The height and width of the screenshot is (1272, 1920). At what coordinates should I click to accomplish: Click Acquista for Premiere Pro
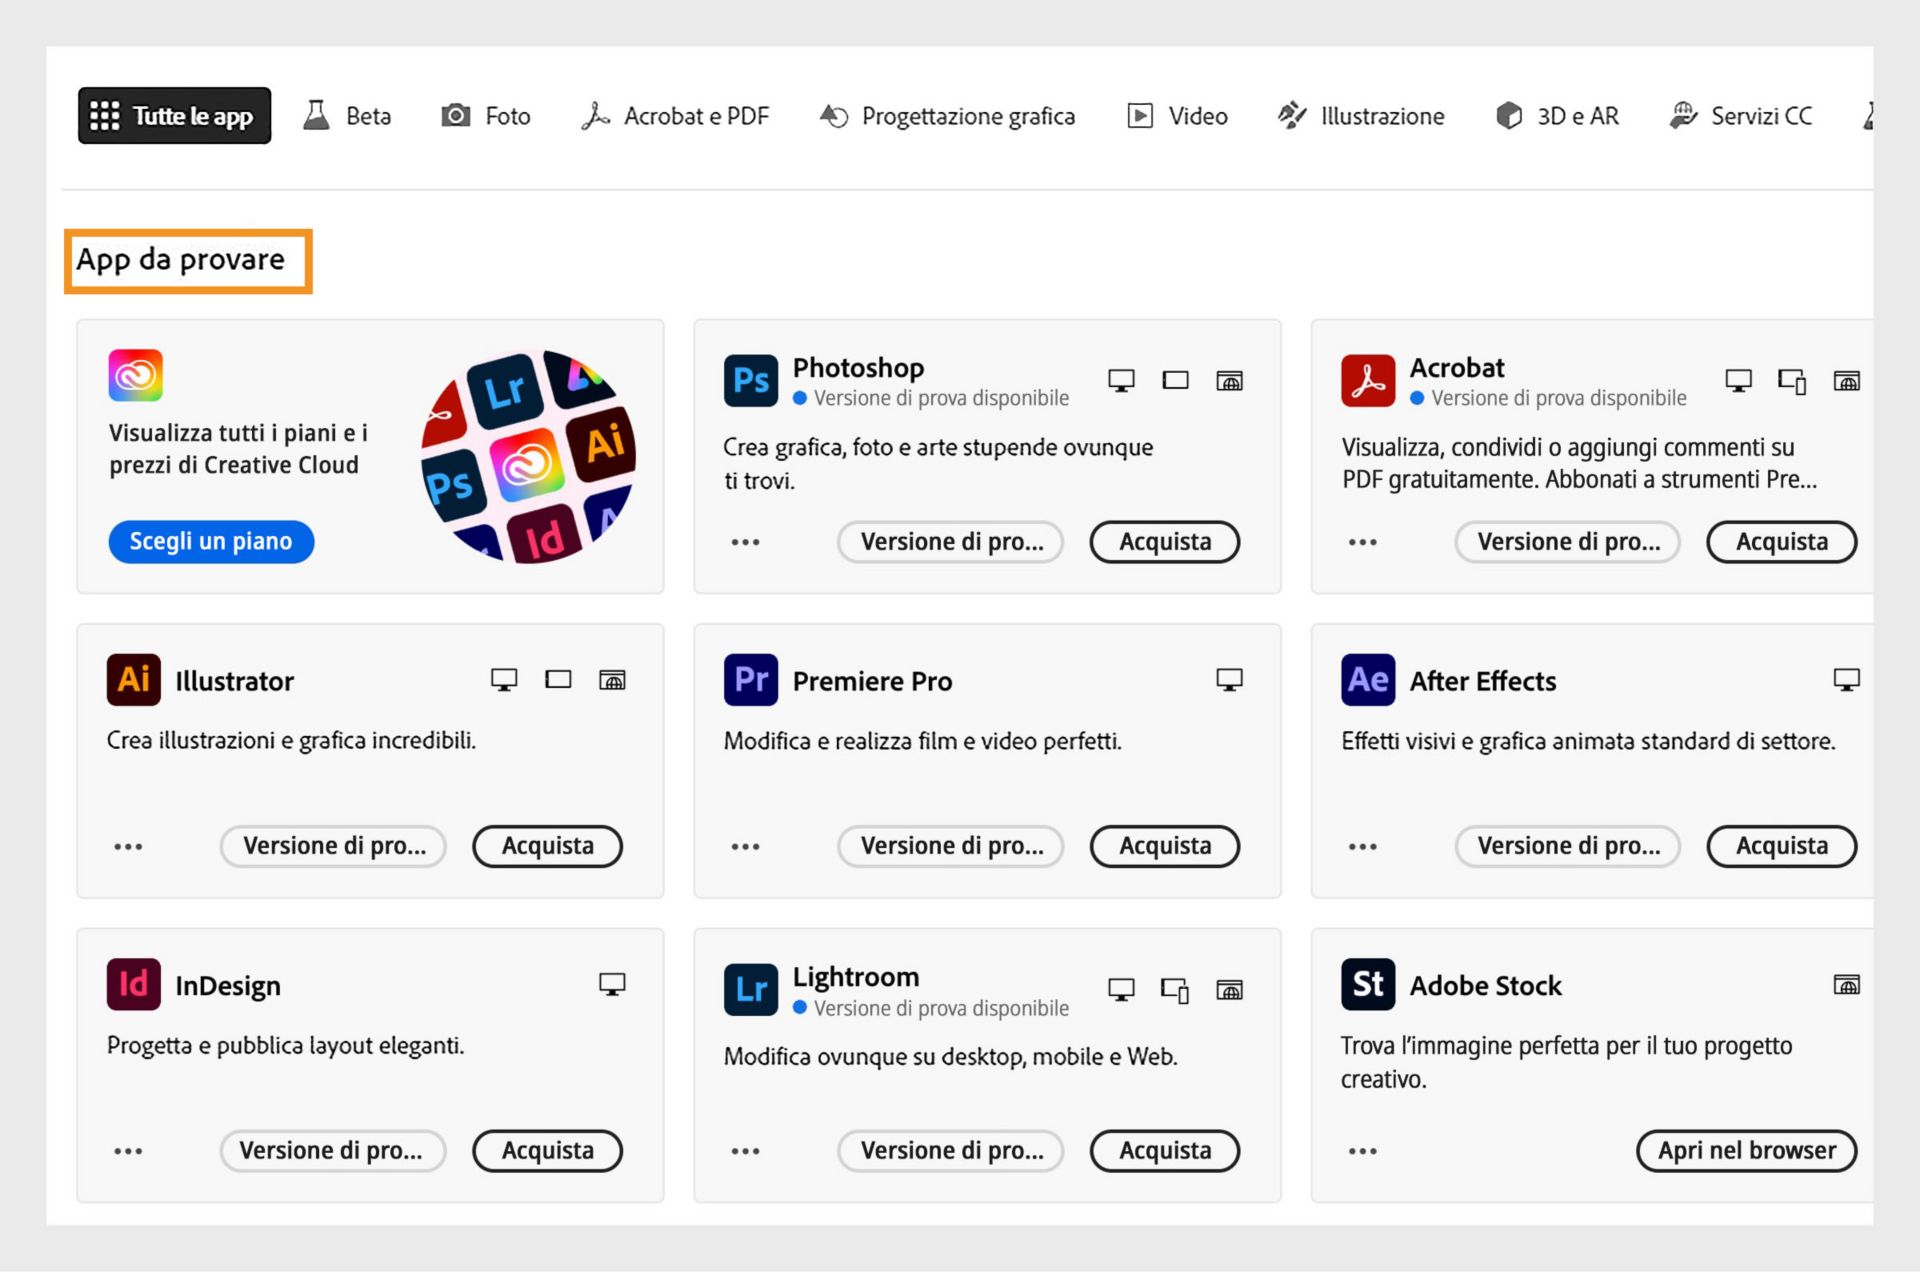pos(1164,846)
